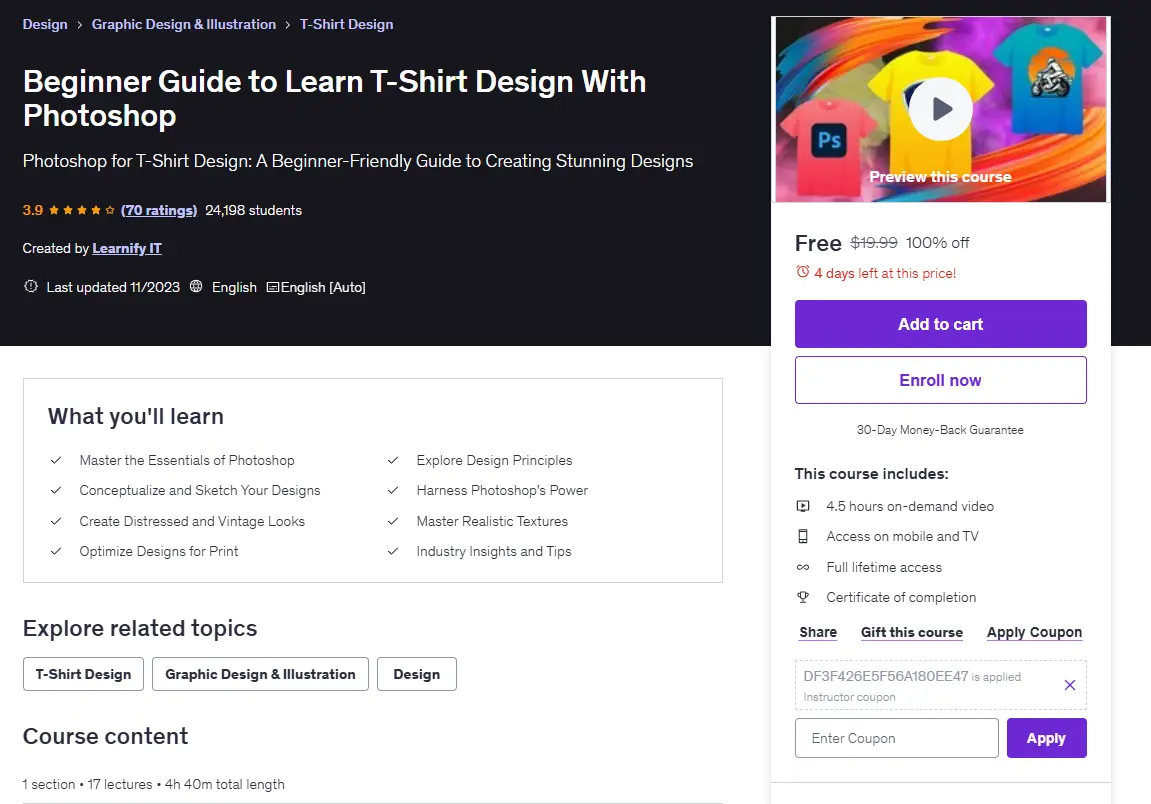Image resolution: width=1151 pixels, height=804 pixels.
Task: Click the Share link
Action: (818, 632)
